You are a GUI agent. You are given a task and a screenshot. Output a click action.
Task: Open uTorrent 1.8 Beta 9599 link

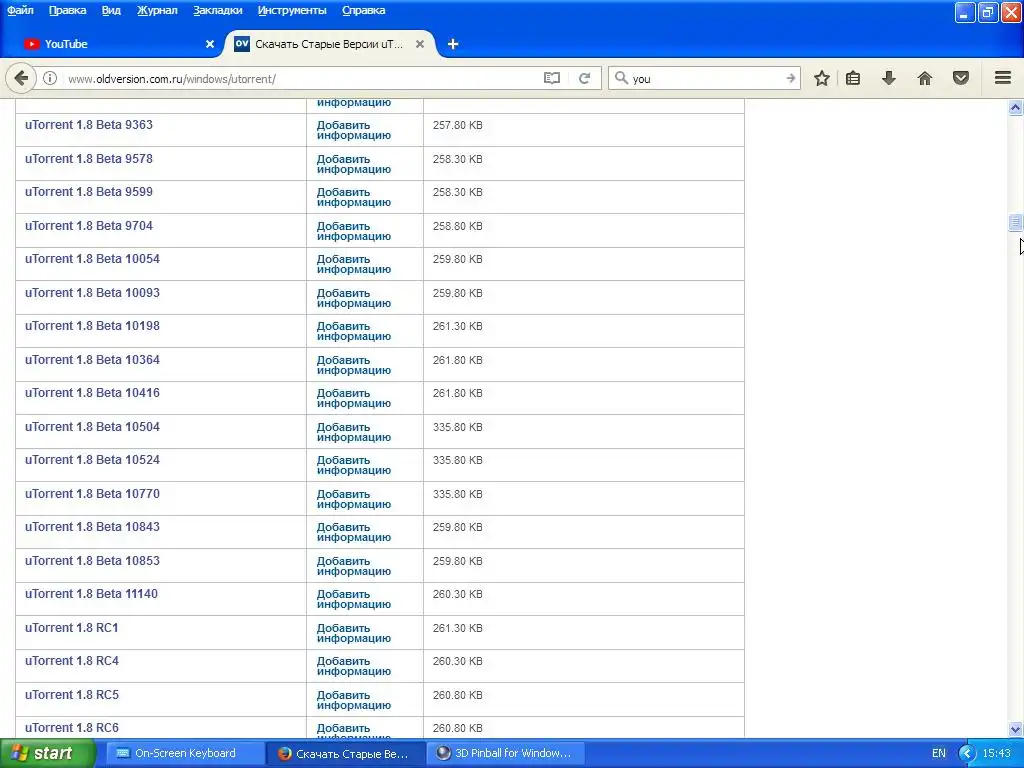[x=89, y=192]
